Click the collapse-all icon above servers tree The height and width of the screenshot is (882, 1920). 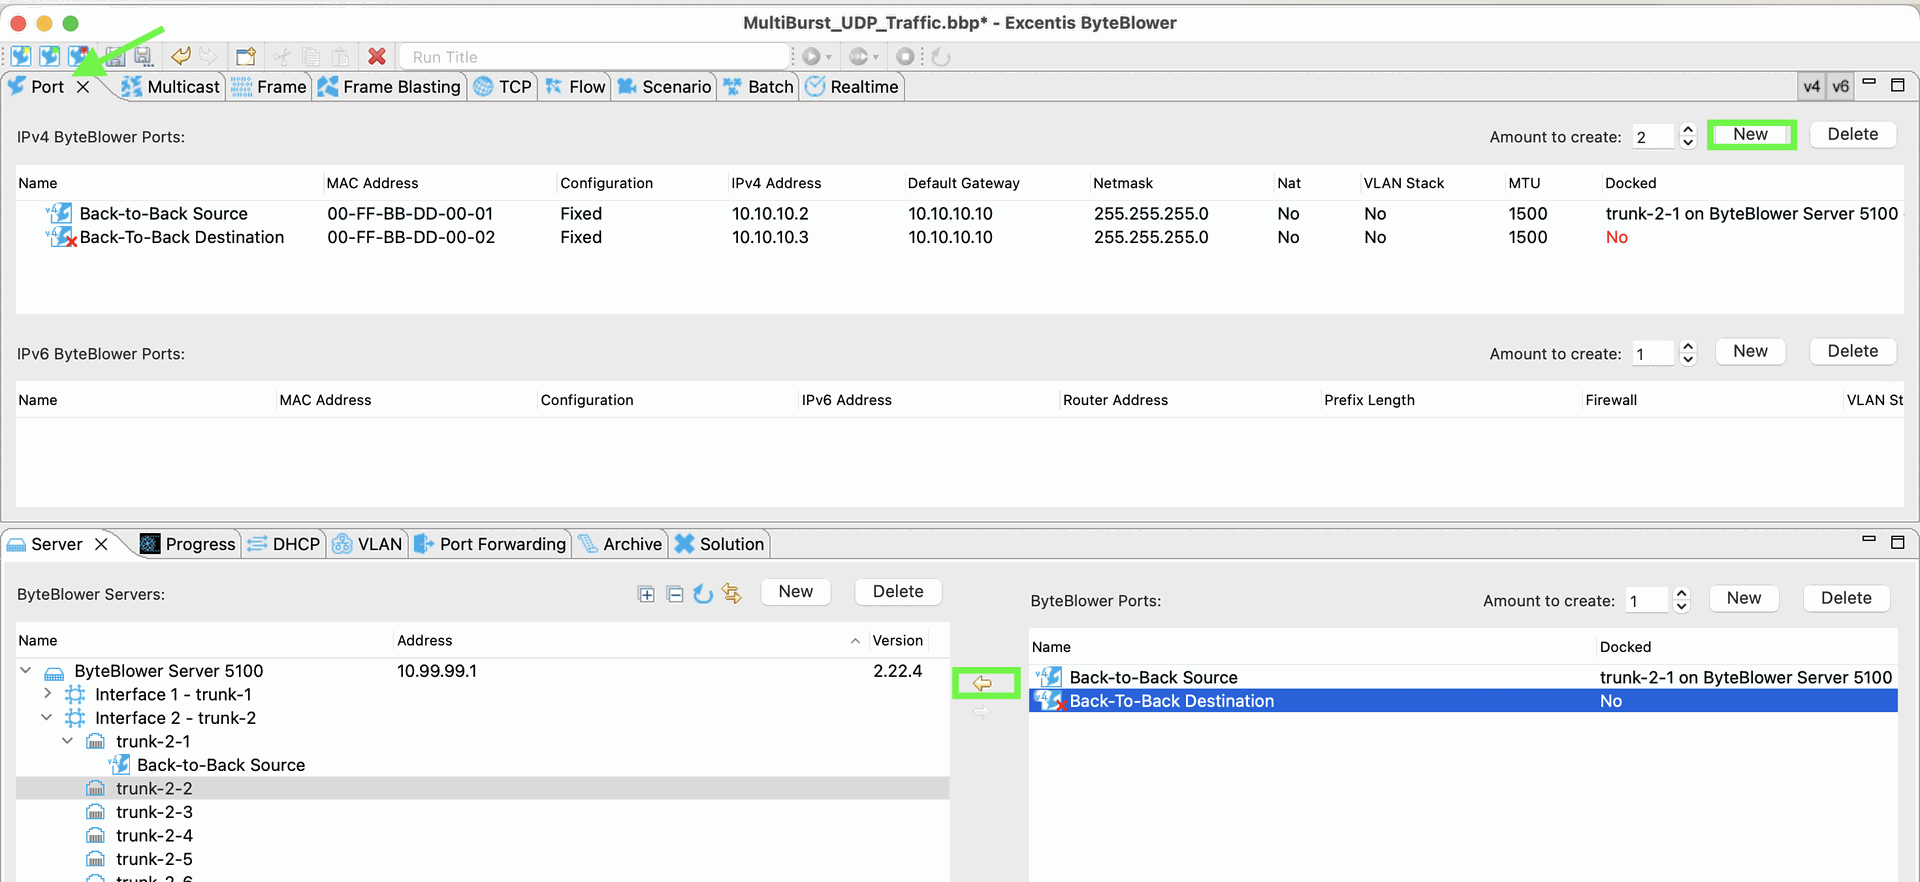675,594
